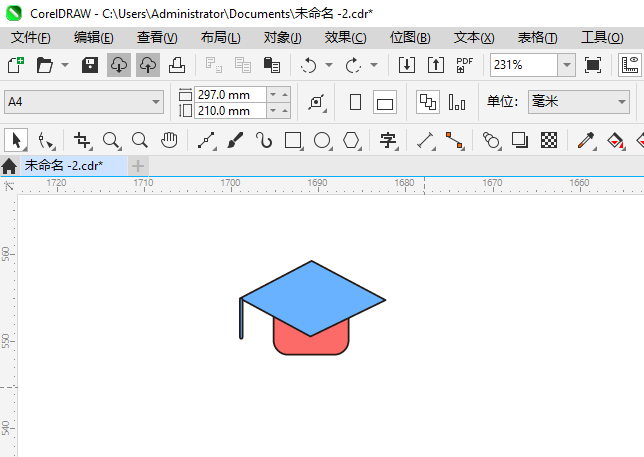Select the Interactive Fill bucket tool
The image size is (644, 457).
point(616,140)
